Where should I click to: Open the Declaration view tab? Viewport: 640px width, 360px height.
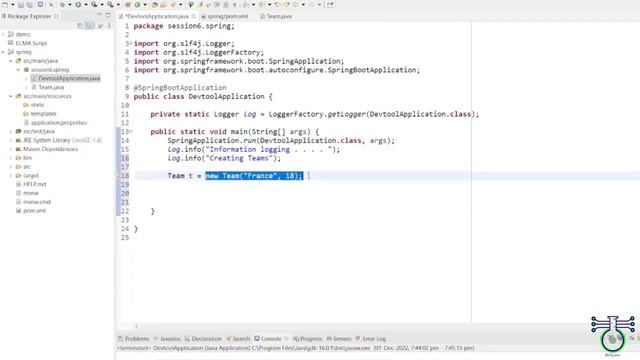point(203,339)
